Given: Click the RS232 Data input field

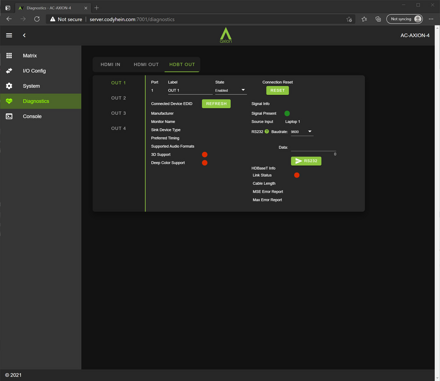Looking at the screenshot, I should pos(313,147).
